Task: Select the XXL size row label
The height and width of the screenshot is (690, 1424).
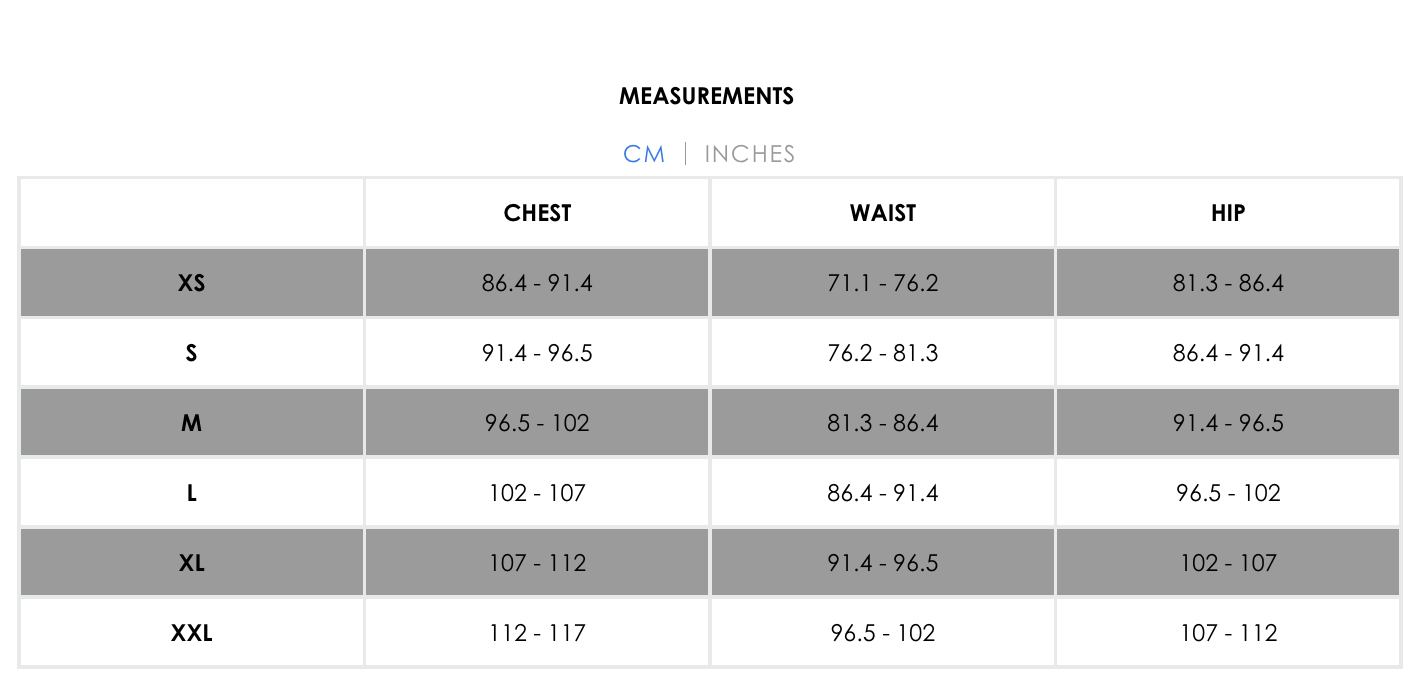Action: point(191,633)
